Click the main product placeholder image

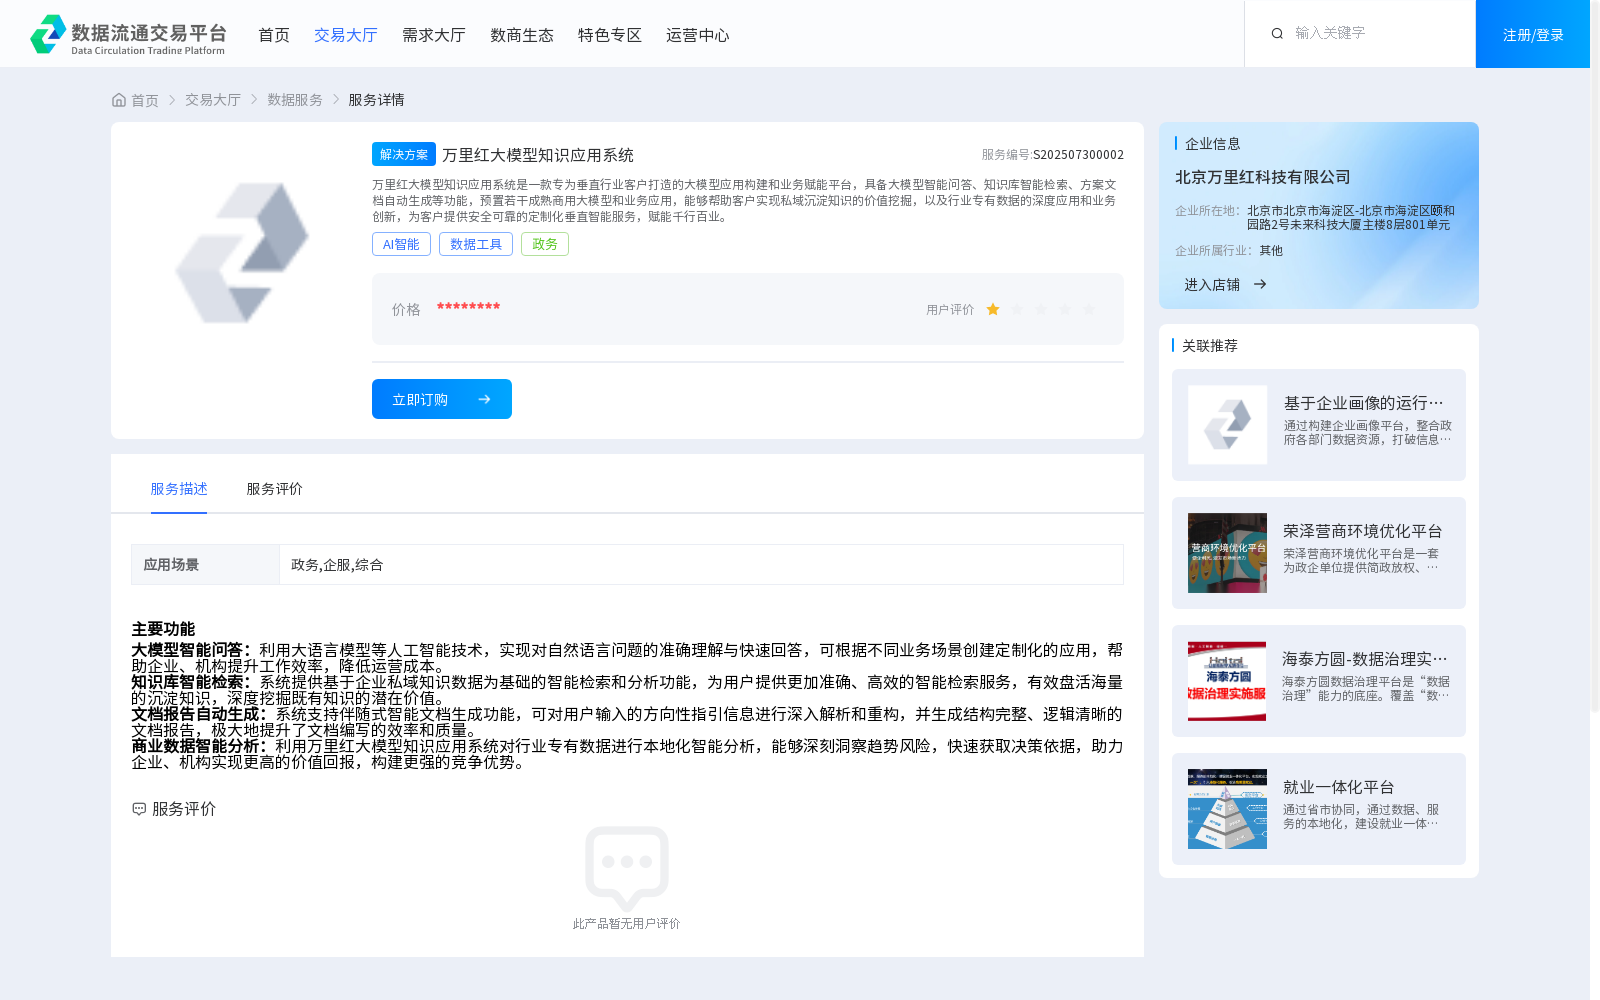[242, 253]
